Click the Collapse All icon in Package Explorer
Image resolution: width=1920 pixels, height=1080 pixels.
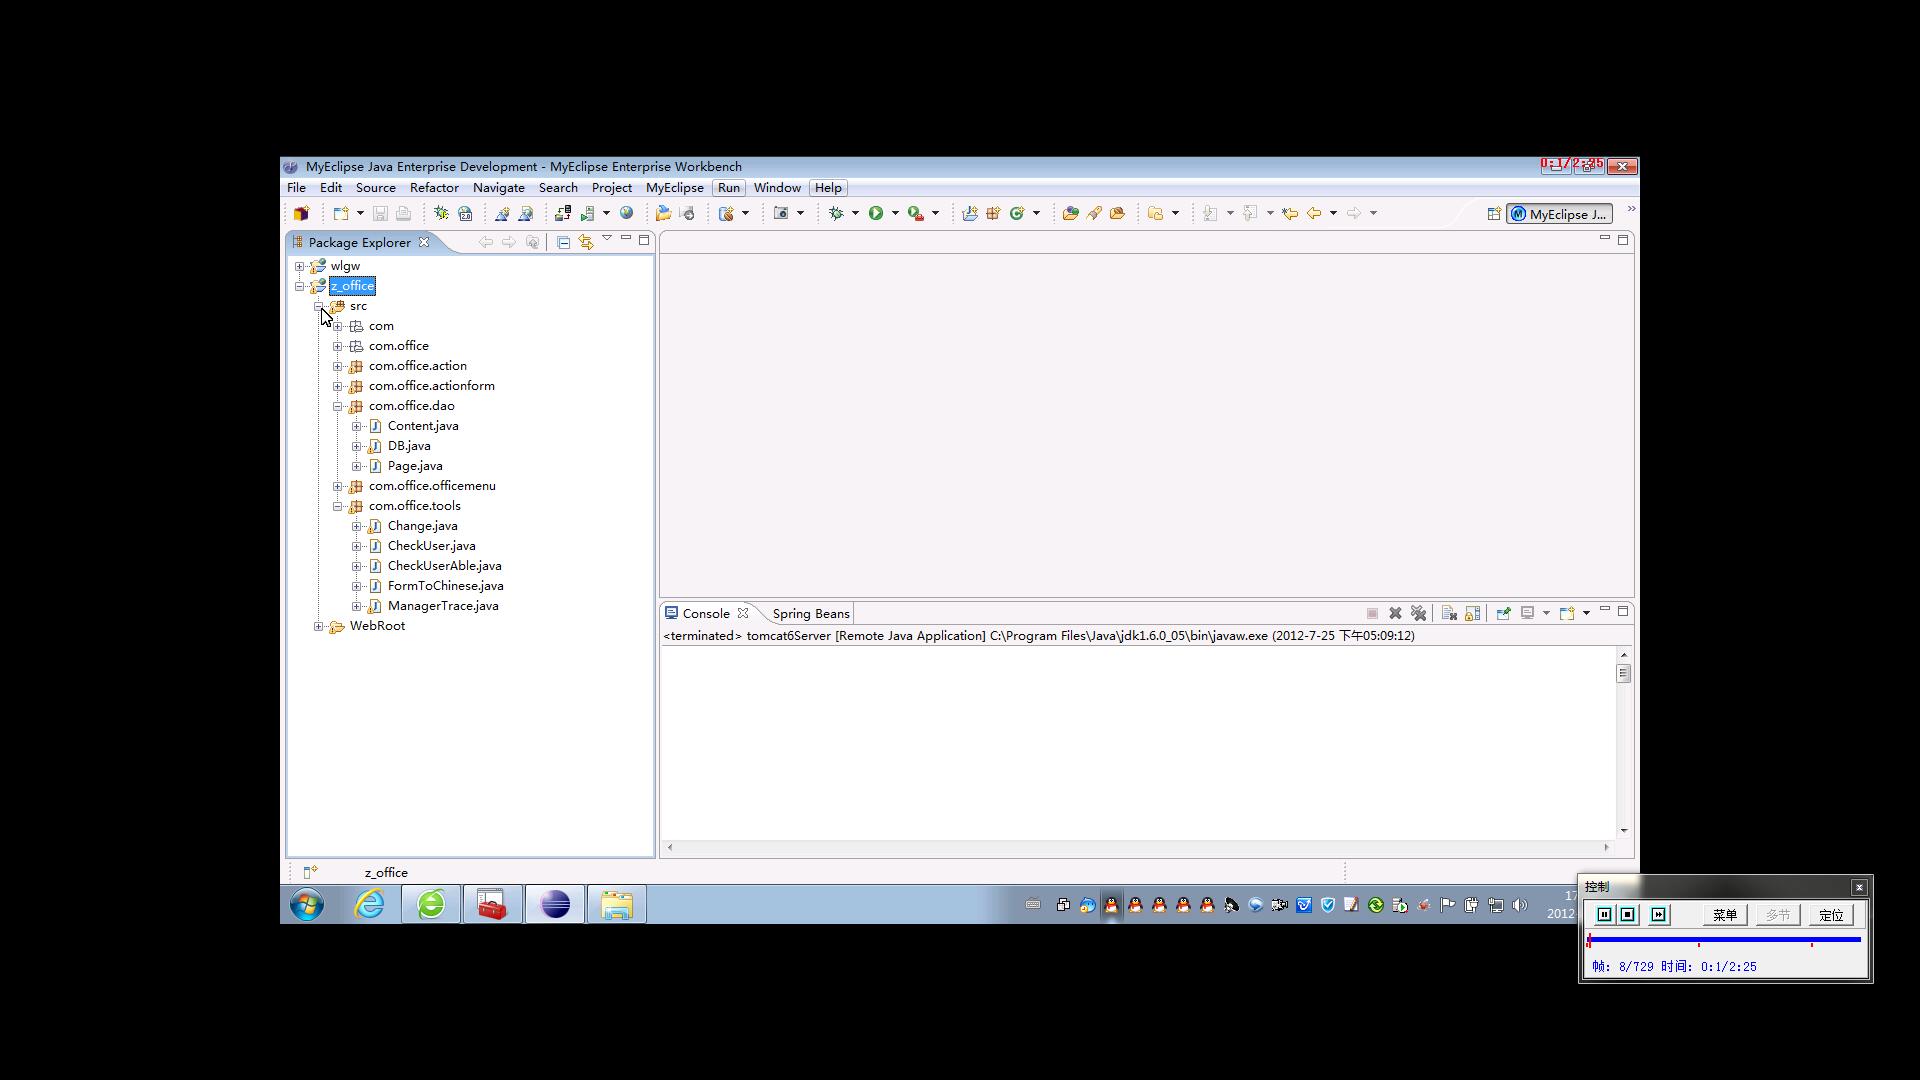[563, 242]
